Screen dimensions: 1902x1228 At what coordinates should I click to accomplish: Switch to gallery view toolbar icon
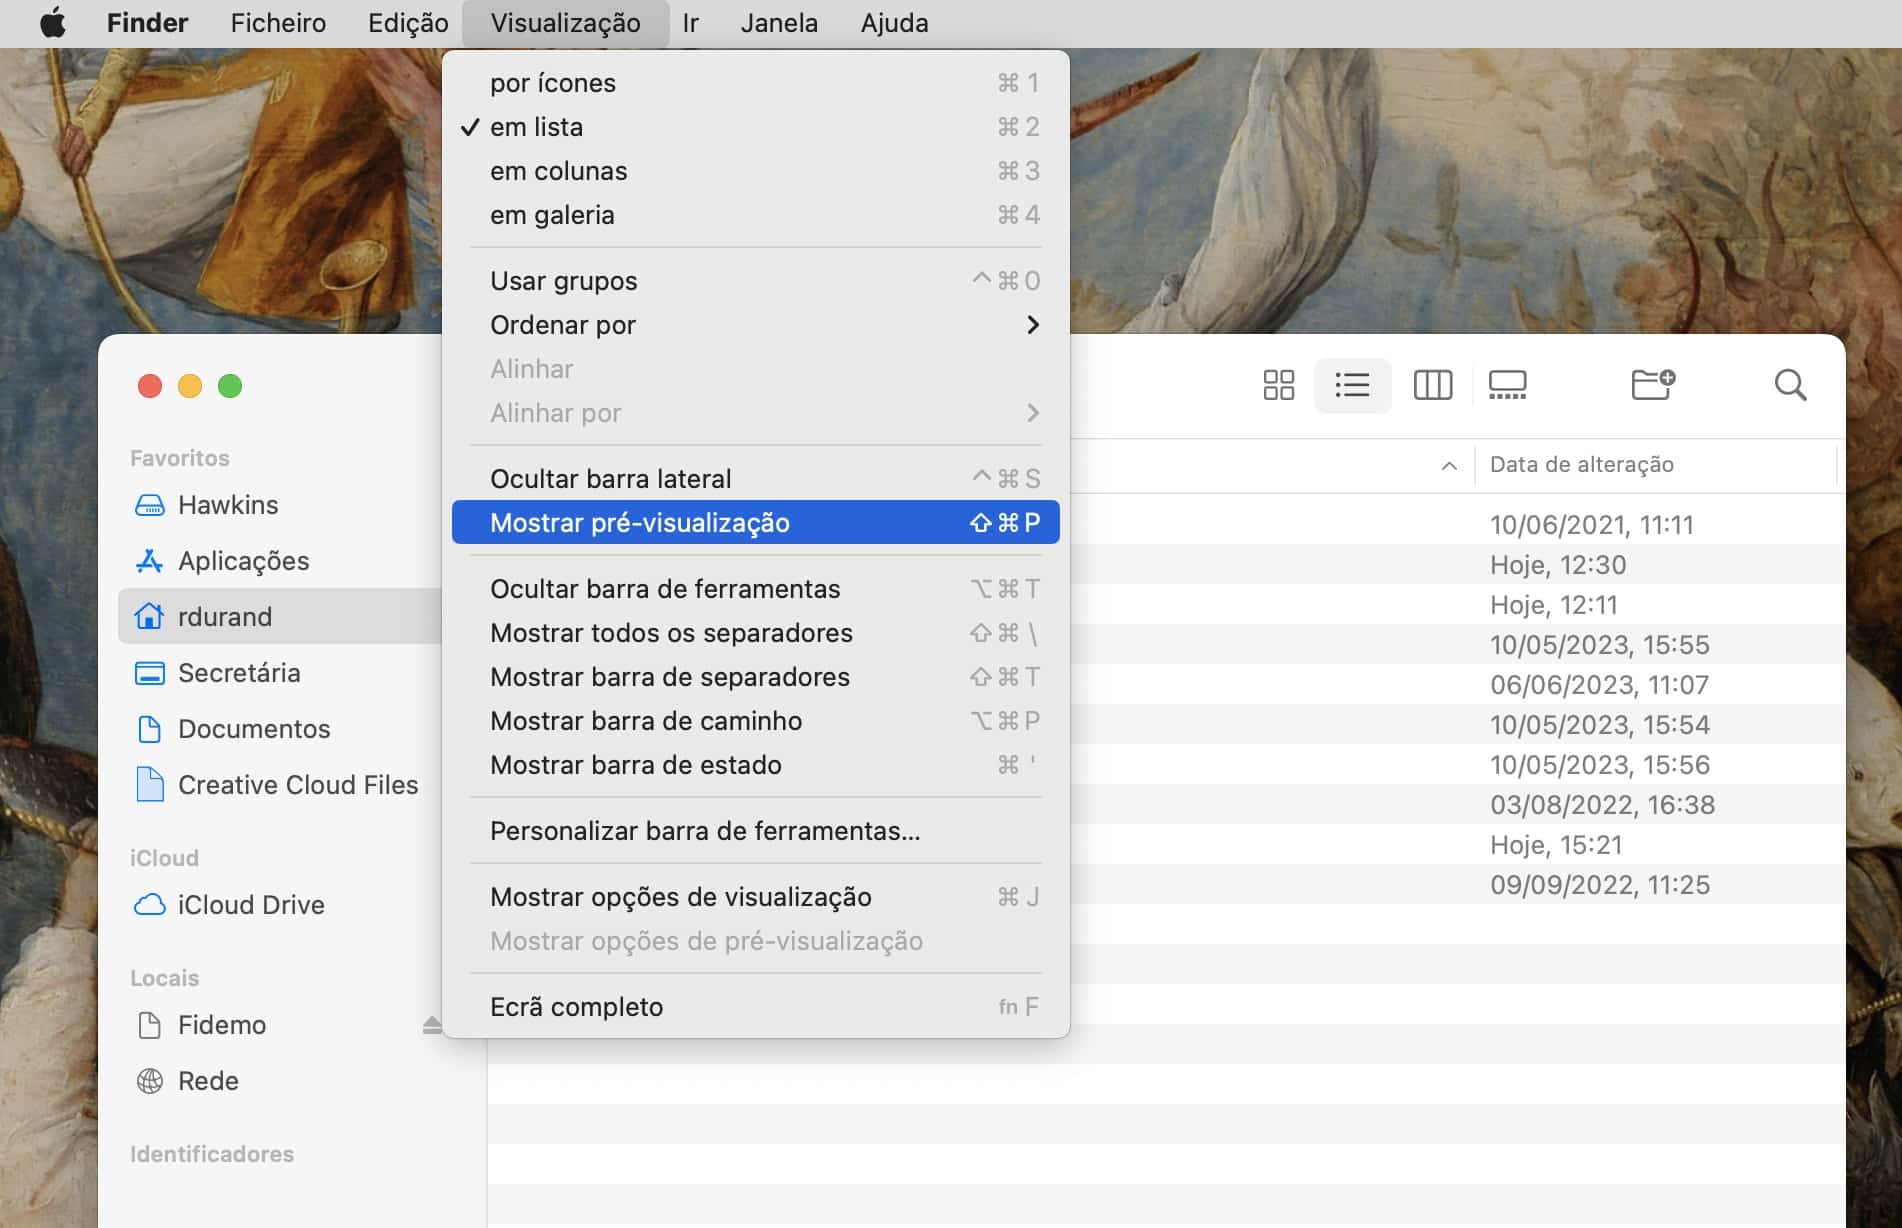[x=1507, y=385]
